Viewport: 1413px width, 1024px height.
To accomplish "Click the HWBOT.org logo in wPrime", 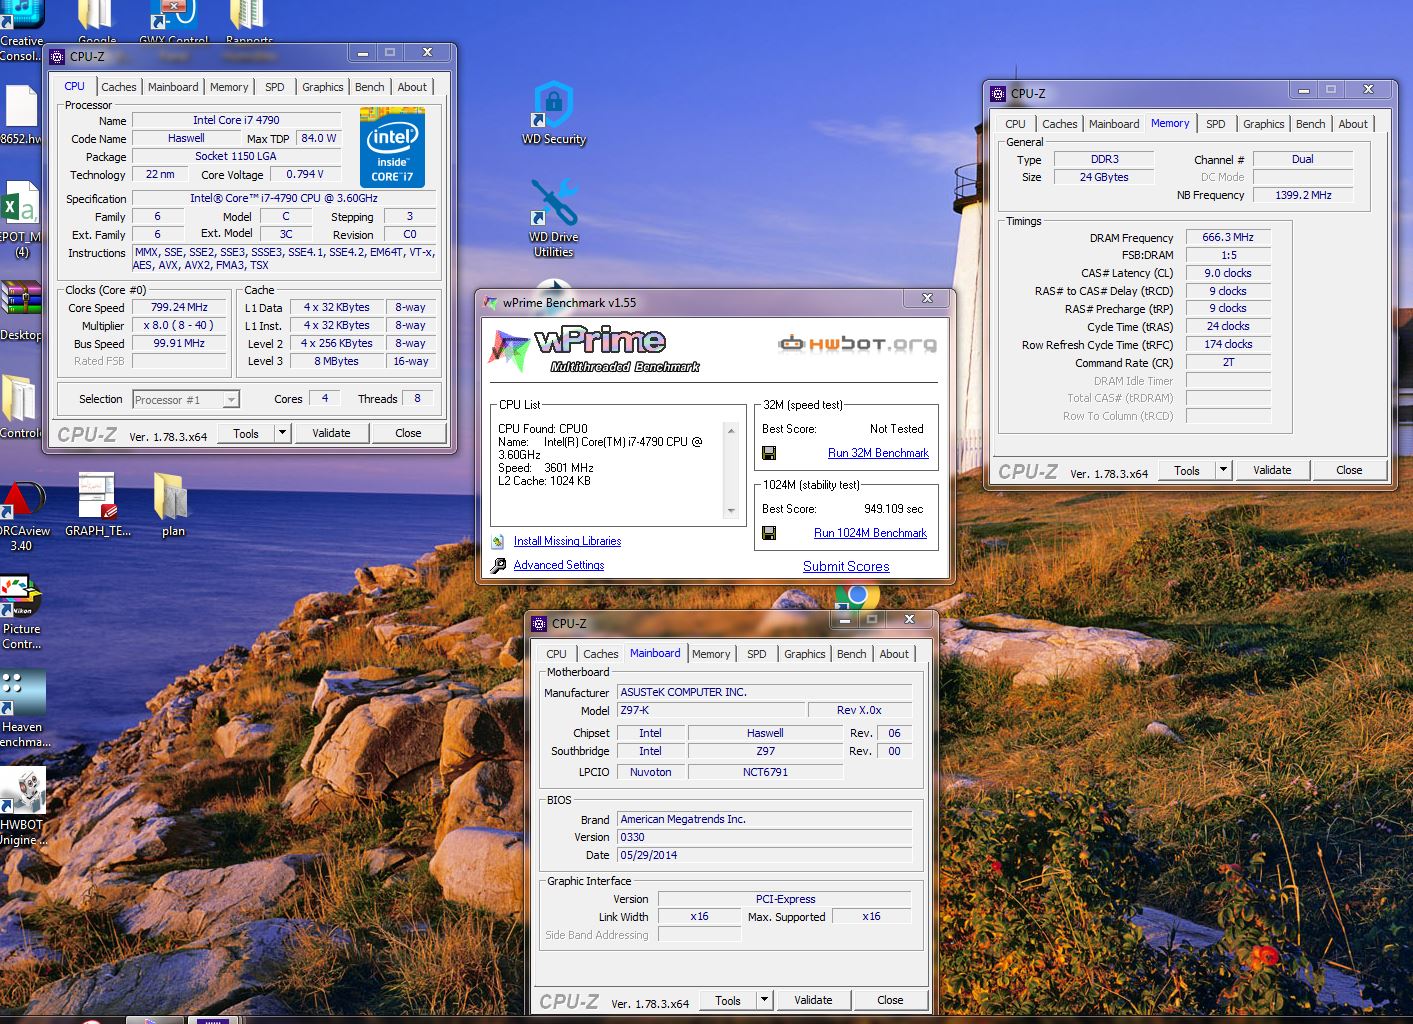I will pyautogui.click(x=858, y=344).
